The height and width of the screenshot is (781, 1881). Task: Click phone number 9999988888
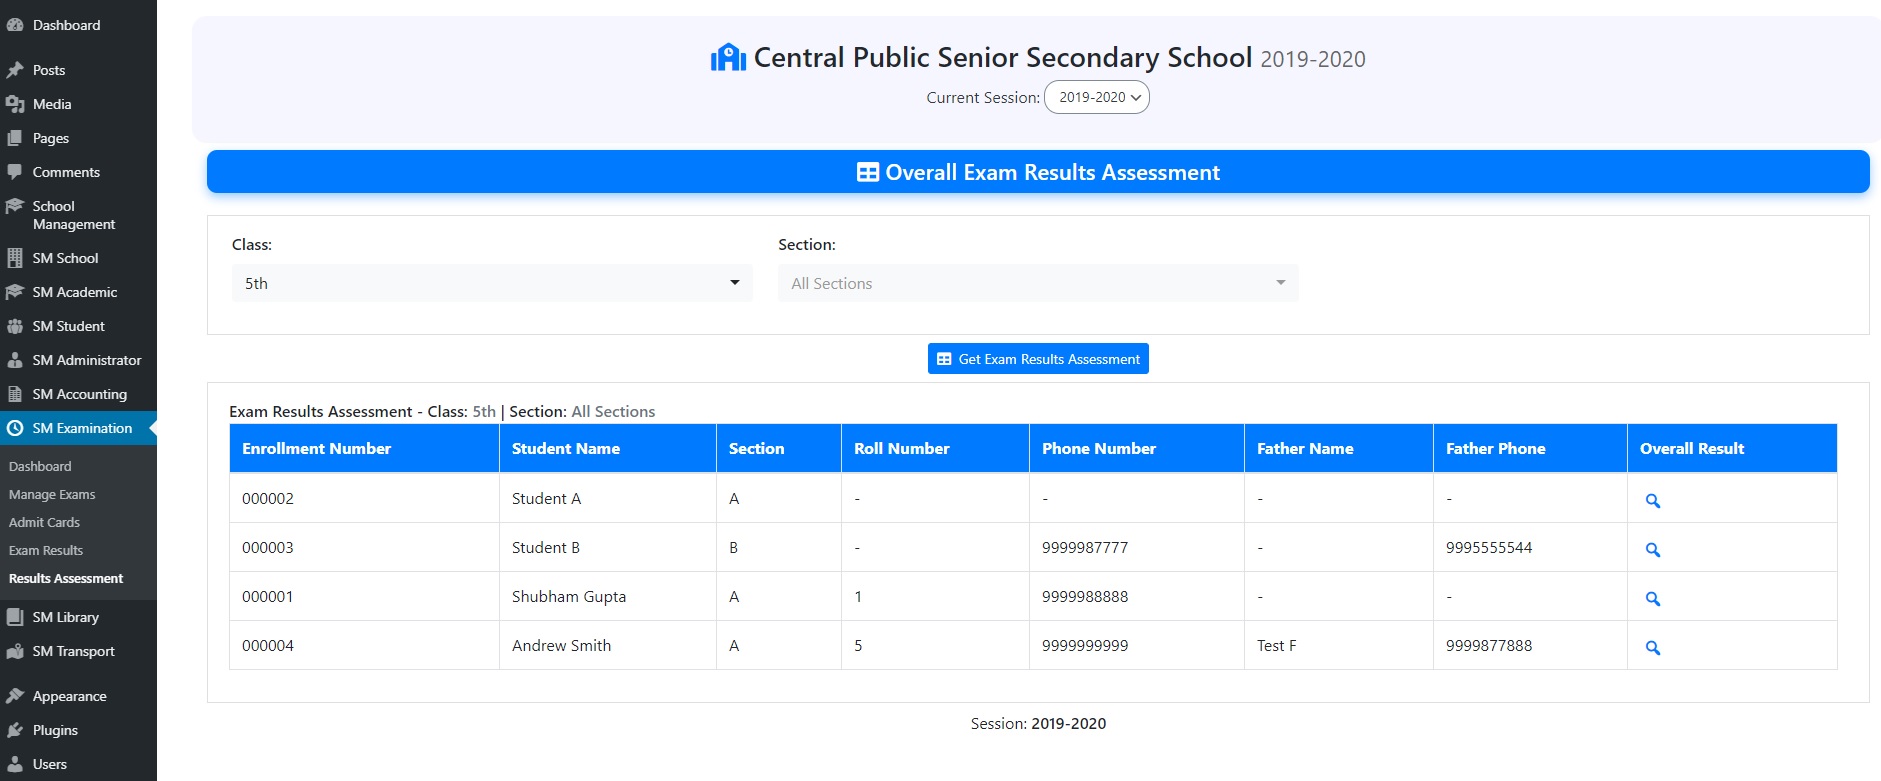[x=1085, y=596]
